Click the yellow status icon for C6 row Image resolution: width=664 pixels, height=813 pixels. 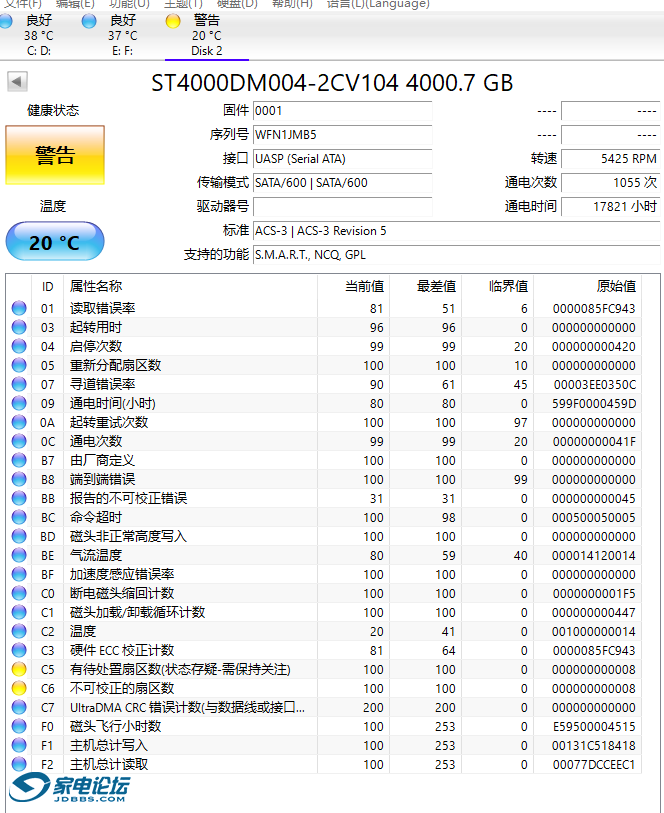[19, 689]
